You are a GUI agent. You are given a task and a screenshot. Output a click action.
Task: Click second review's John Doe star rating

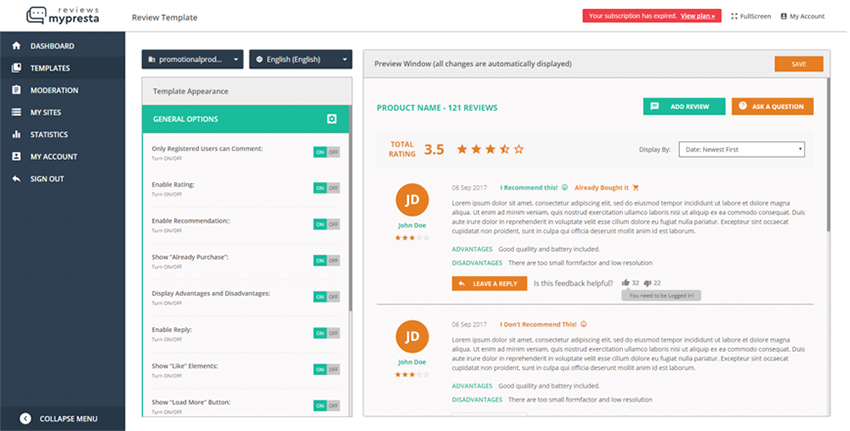(x=412, y=374)
